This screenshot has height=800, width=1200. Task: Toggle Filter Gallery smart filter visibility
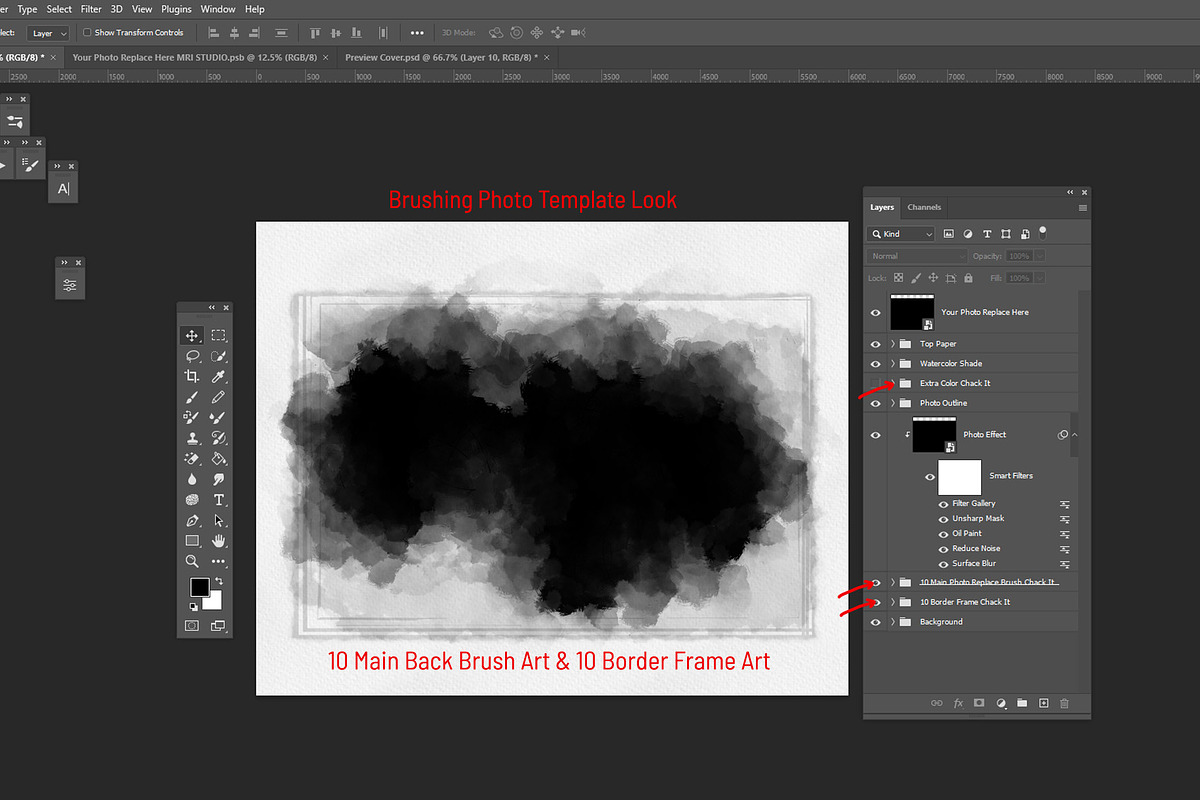[943, 504]
